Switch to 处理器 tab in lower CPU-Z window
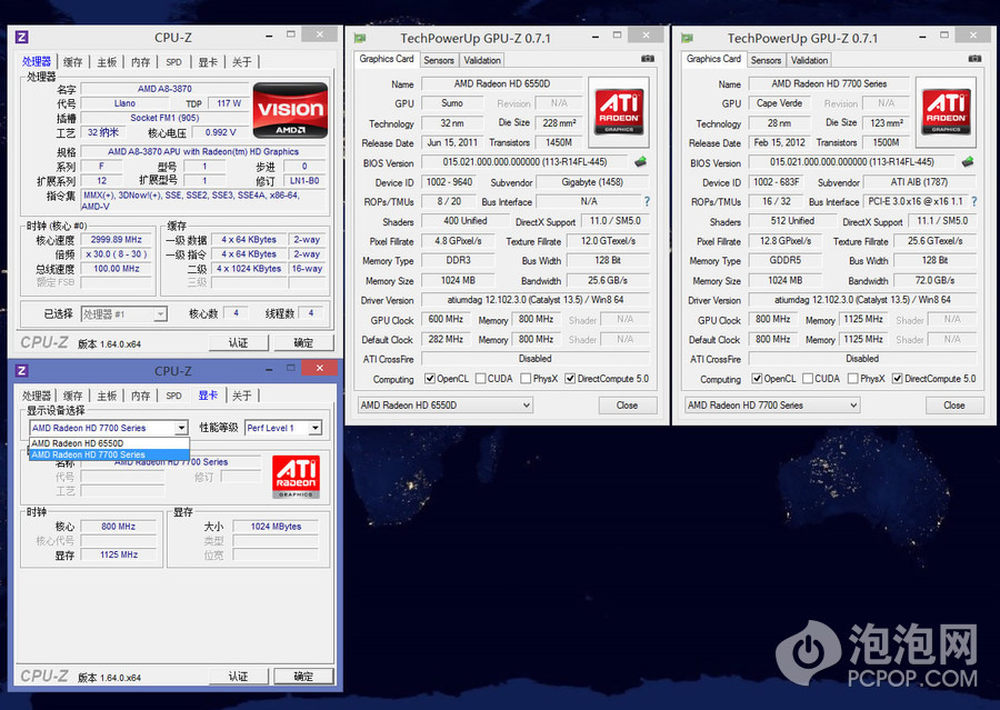 pyautogui.click(x=36, y=396)
